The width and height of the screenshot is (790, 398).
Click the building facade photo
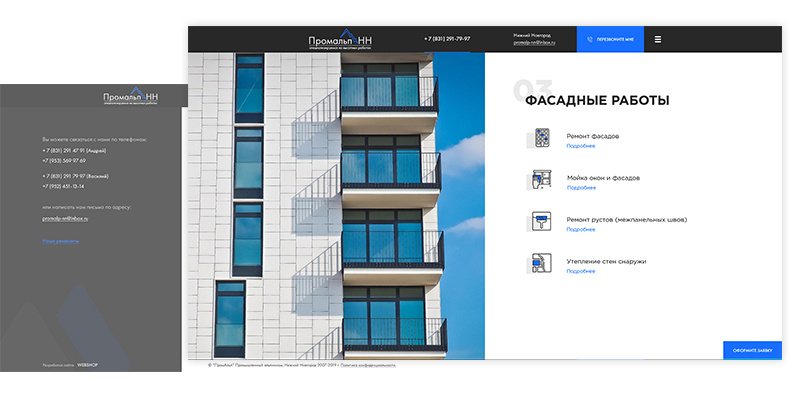pos(336,206)
